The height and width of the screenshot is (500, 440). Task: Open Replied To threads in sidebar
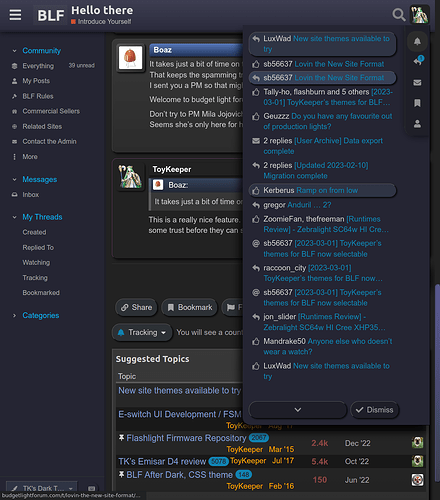[38, 247]
